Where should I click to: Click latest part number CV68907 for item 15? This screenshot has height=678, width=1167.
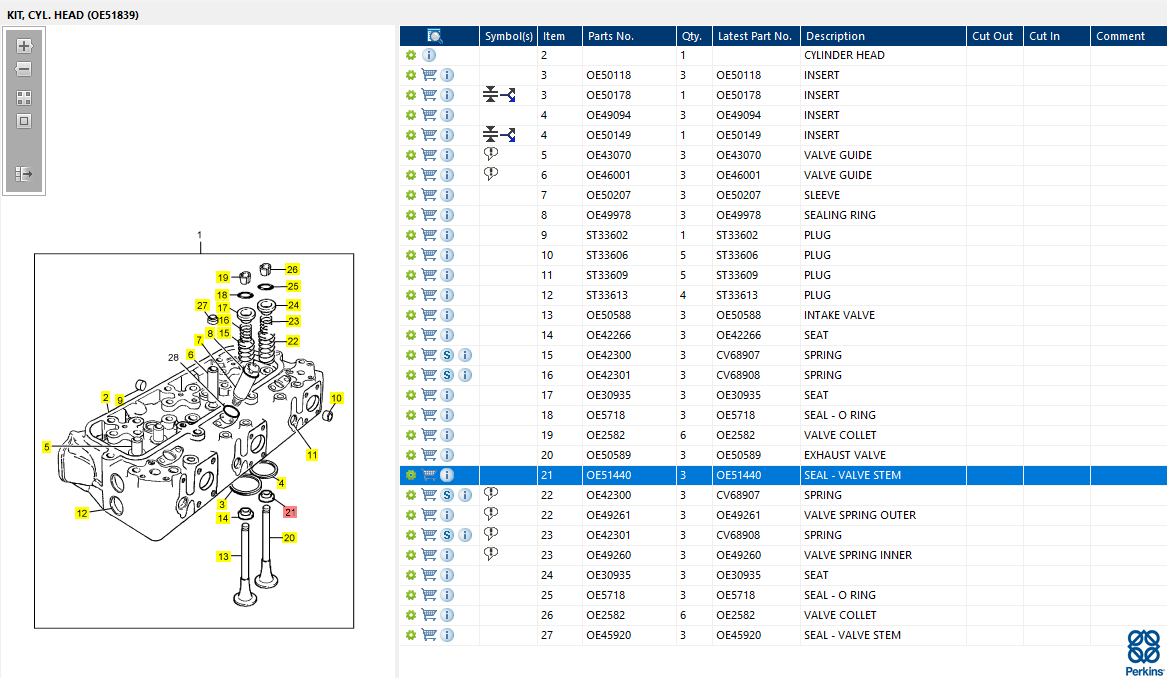738,355
